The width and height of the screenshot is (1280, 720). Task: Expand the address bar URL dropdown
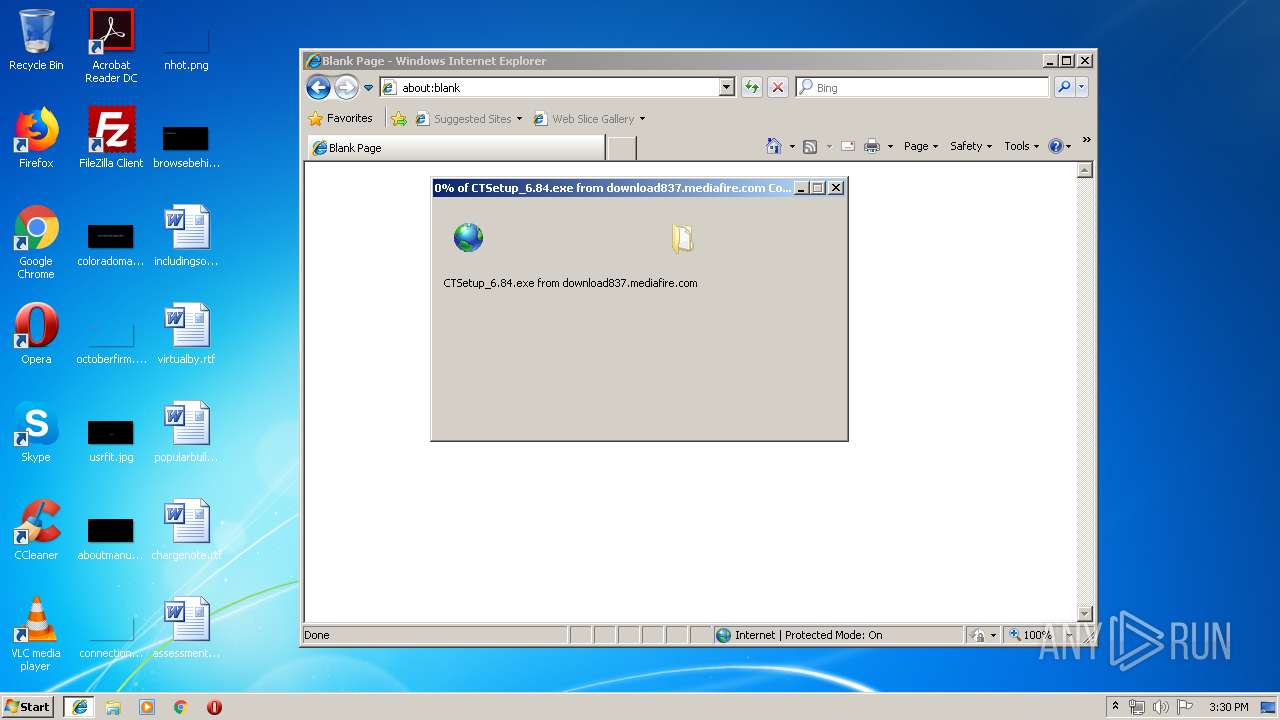727,88
